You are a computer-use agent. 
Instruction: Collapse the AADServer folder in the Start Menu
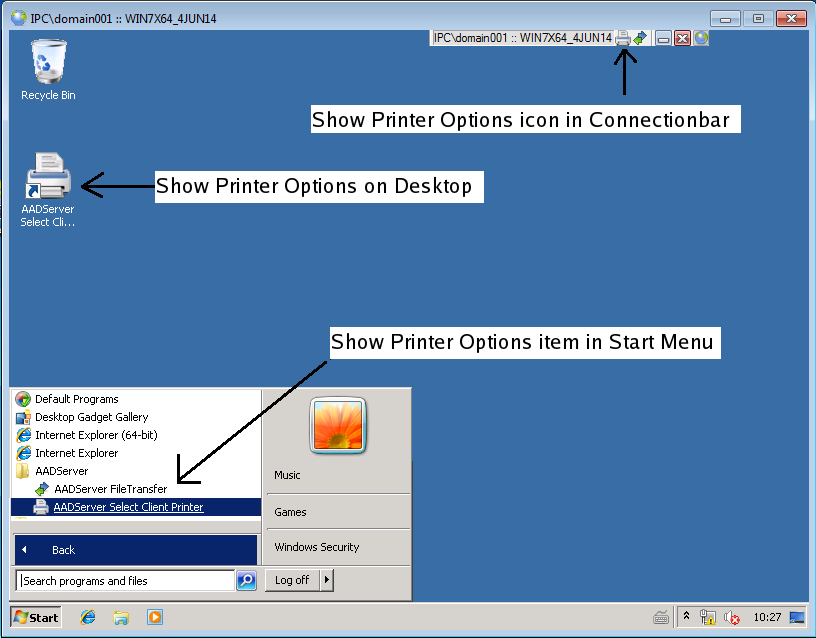coord(61,471)
